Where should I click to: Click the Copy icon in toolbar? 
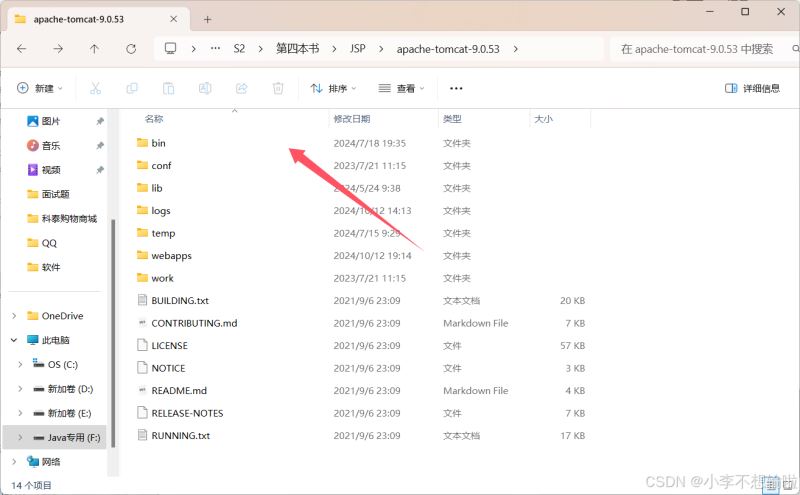tap(132, 88)
